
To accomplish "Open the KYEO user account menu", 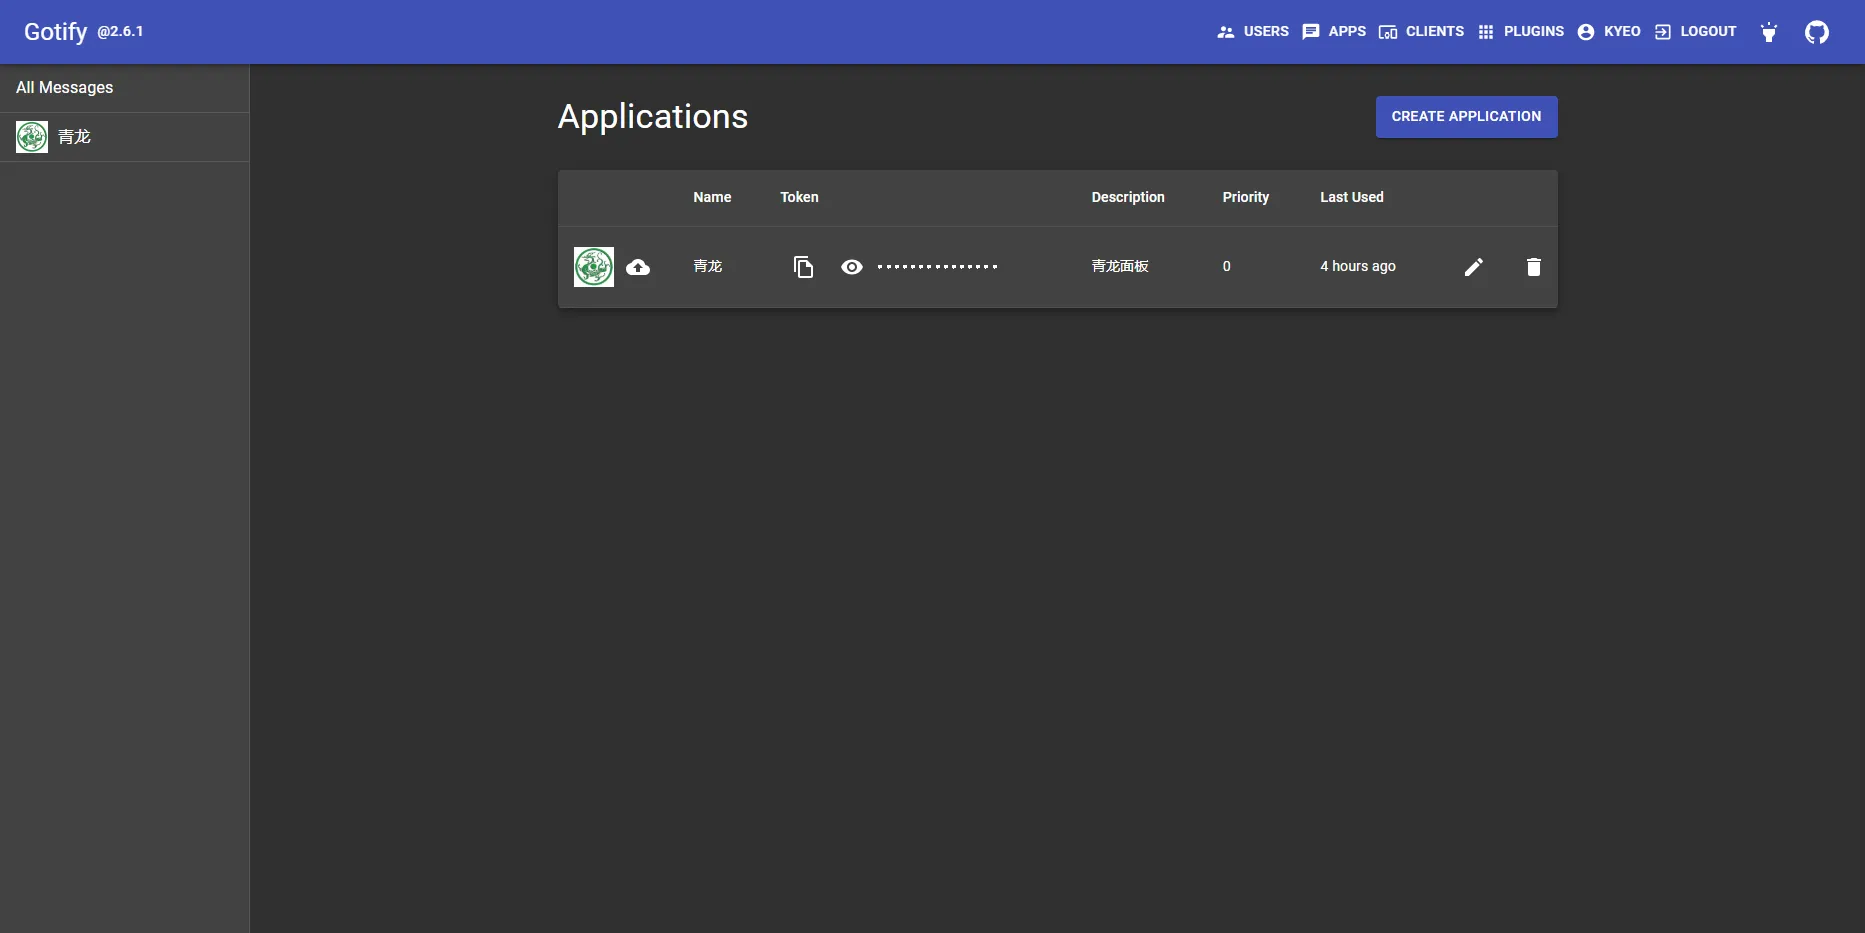I will tap(1609, 32).
